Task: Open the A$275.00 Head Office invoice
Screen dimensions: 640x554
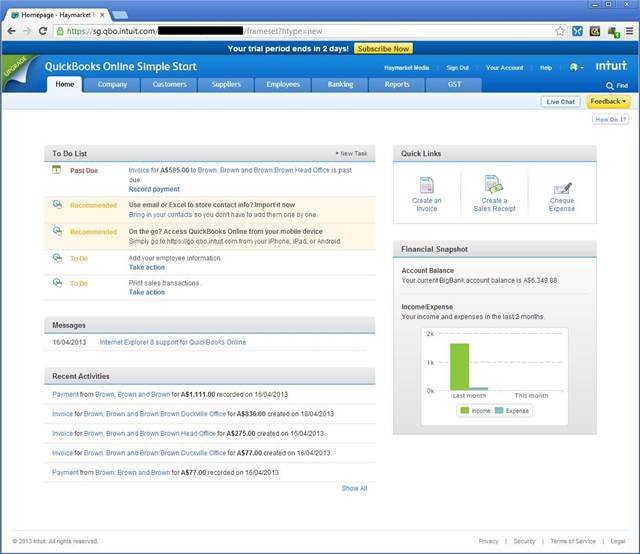Action: pyautogui.click(x=62, y=433)
